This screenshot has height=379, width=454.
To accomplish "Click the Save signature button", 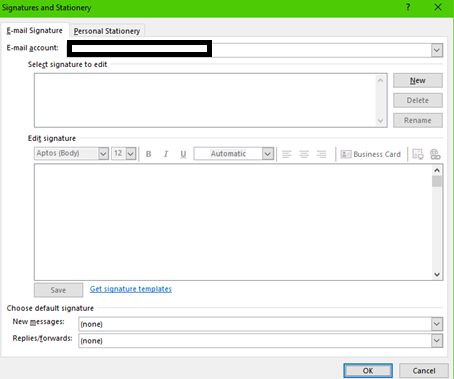I will [58, 290].
